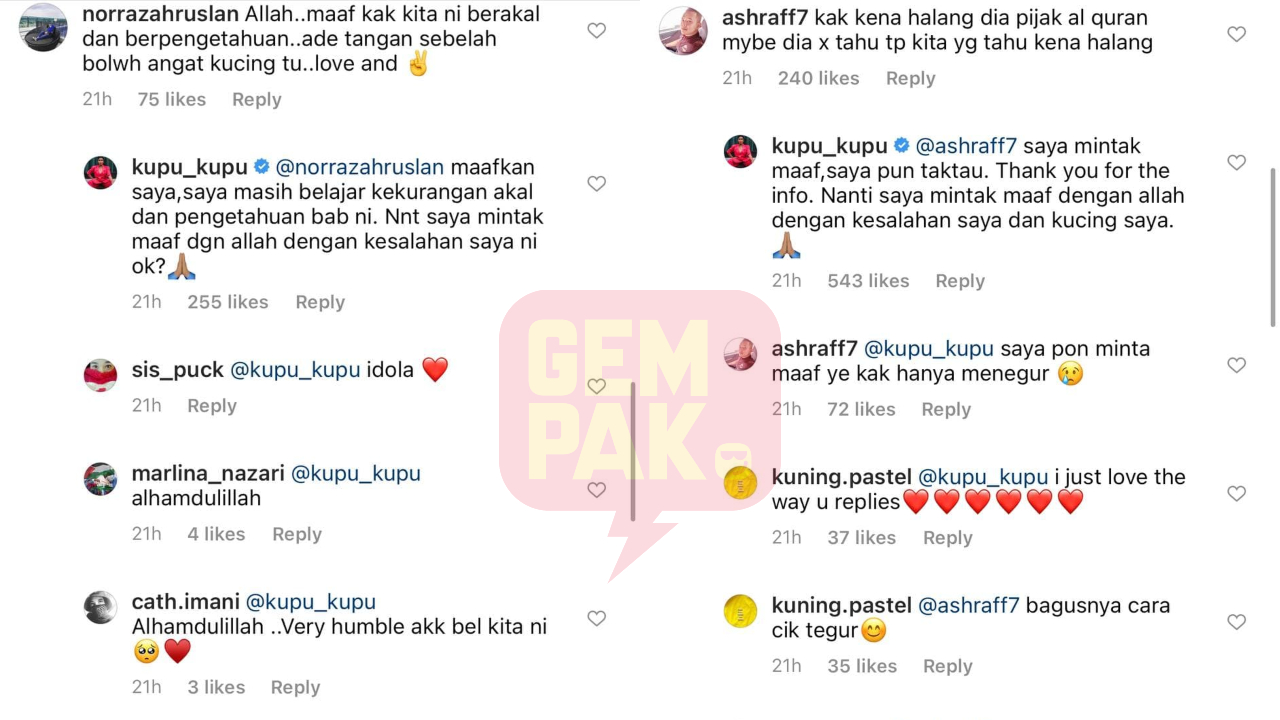The height and width of the screenshot is (720, 1280).
Task: Tap heart next to kupu_kupu reply to ashraff7
Action: pyautogui.click(x=1237, y=162)
